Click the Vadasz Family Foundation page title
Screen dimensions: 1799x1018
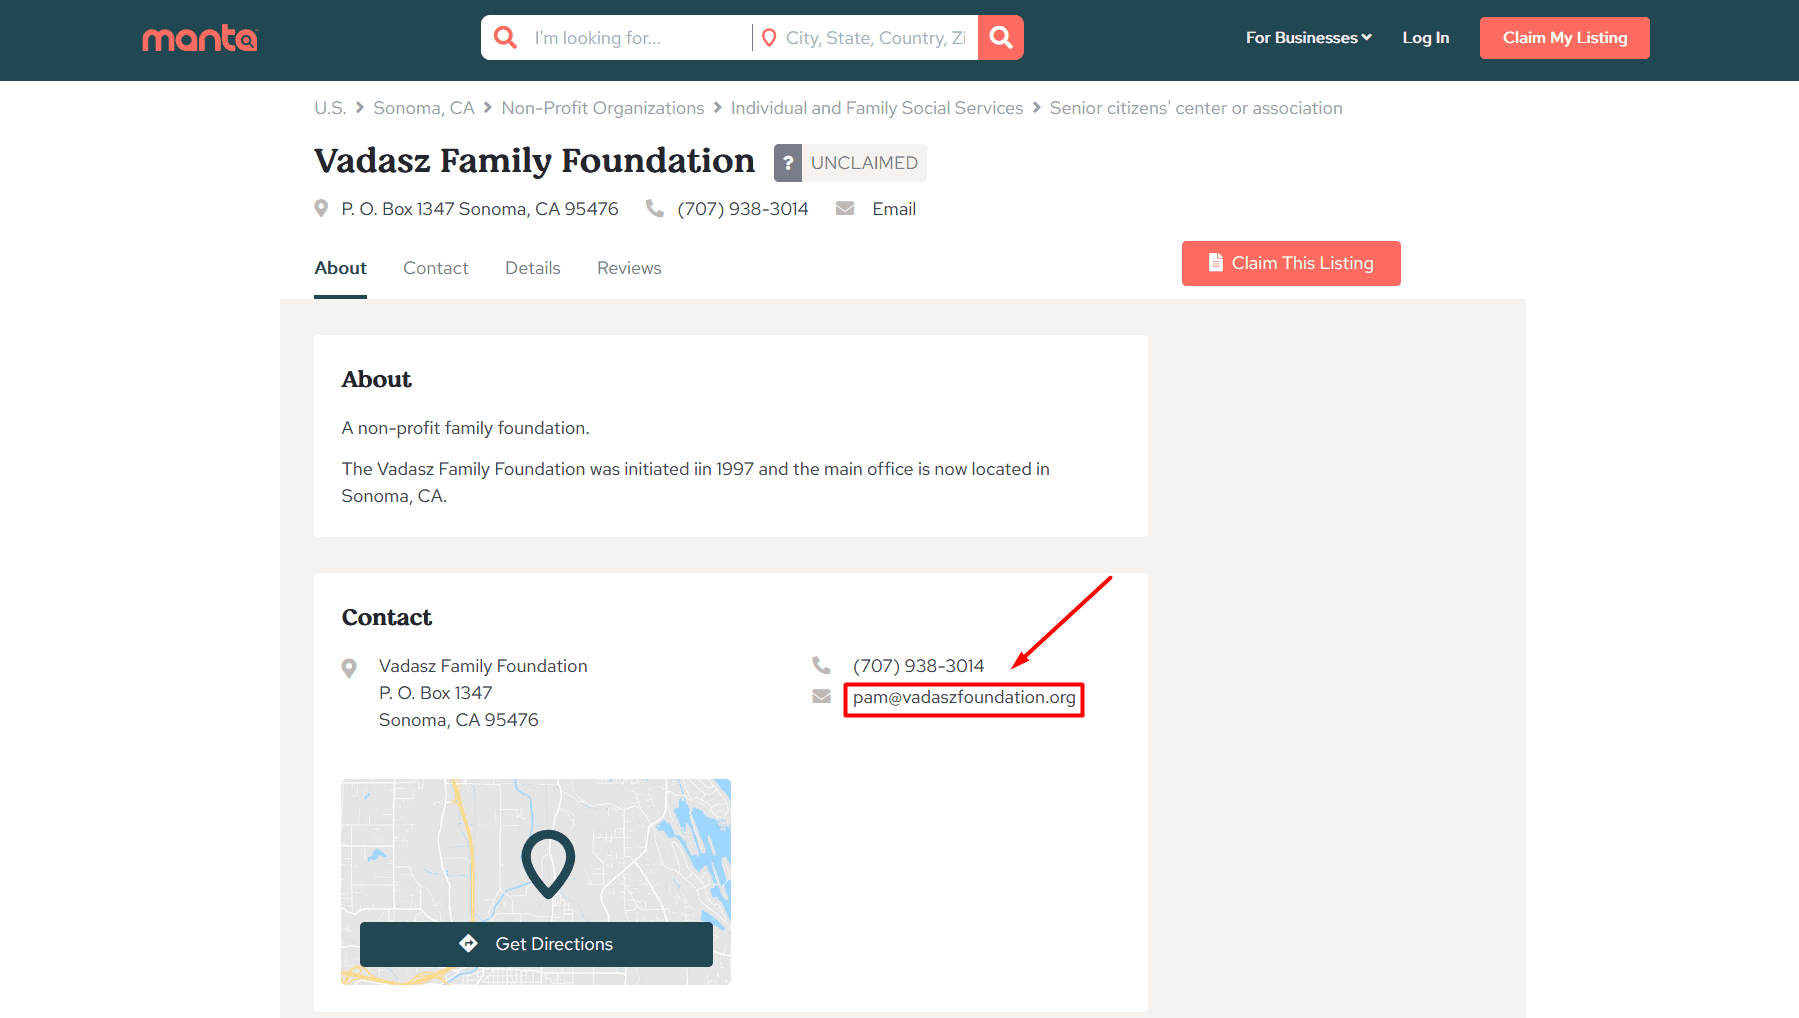pos(535,161)
